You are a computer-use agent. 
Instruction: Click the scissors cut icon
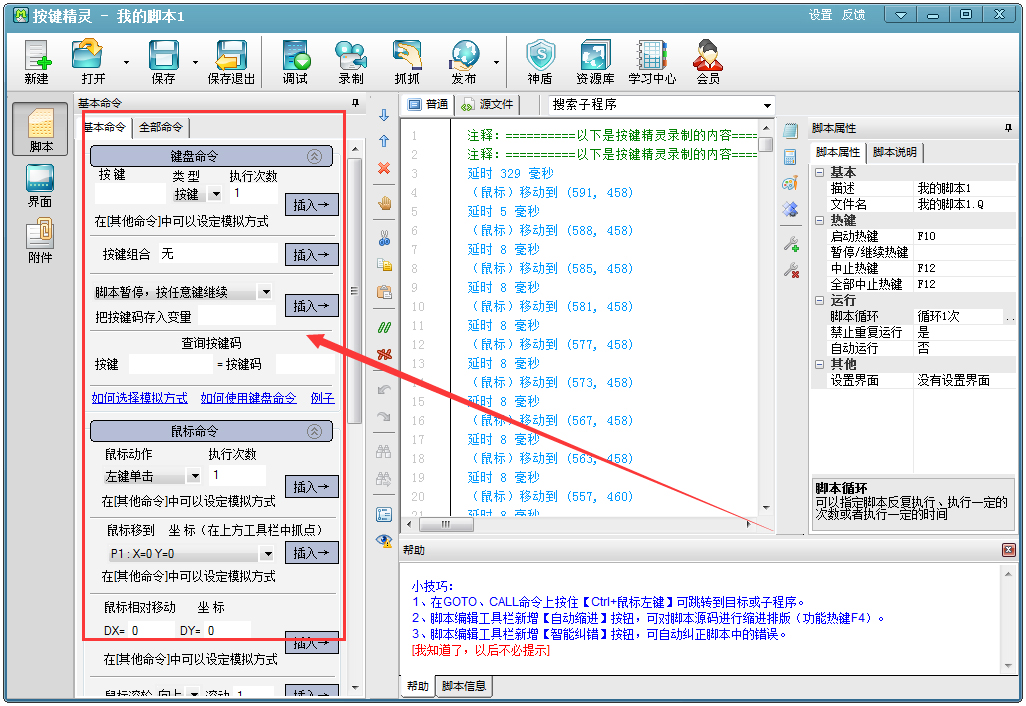tap(384, 238)
